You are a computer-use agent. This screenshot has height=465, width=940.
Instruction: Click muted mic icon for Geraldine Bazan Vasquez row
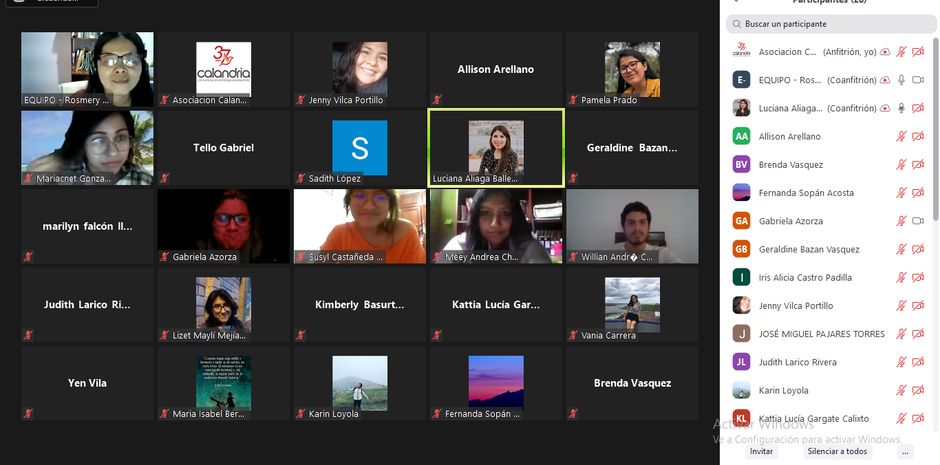pos(901,249)
